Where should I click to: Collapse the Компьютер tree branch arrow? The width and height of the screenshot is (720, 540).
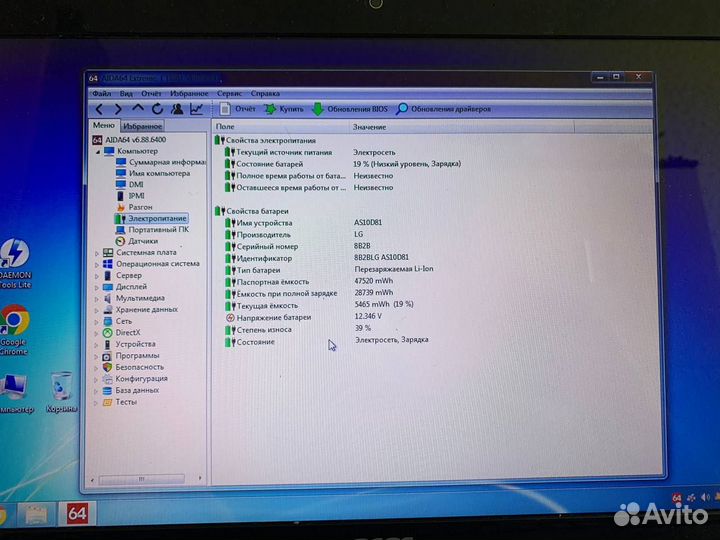98,152
